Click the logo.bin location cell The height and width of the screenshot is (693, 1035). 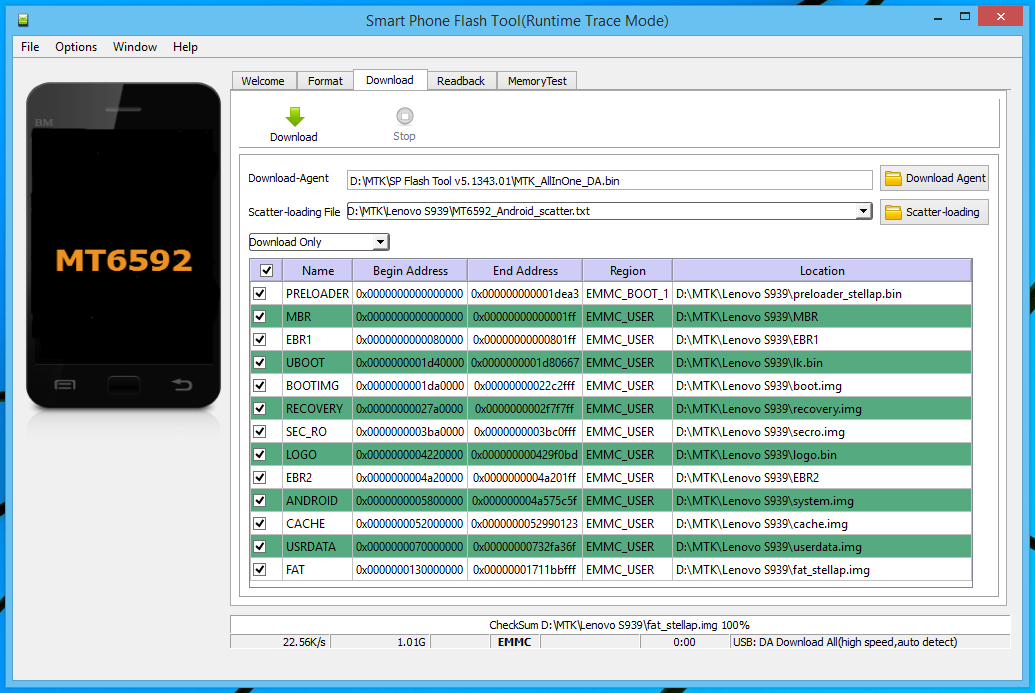coord(822,455)
